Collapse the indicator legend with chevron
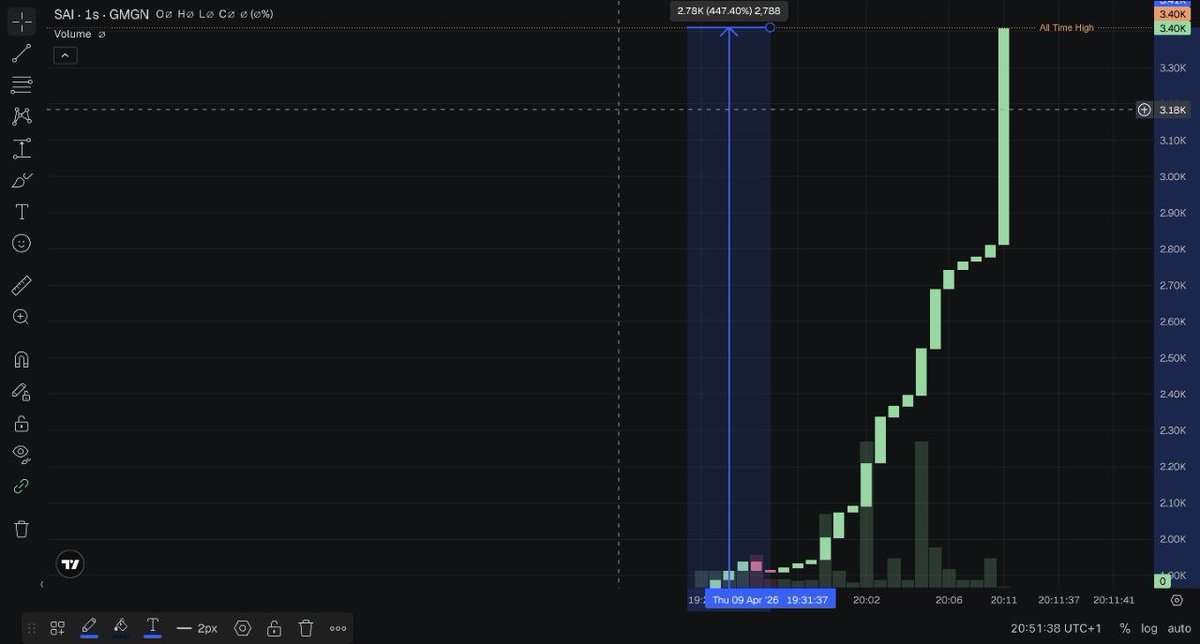Viewport: 1200px width, 644px height. pyautogui.click(x=65, y=55)
